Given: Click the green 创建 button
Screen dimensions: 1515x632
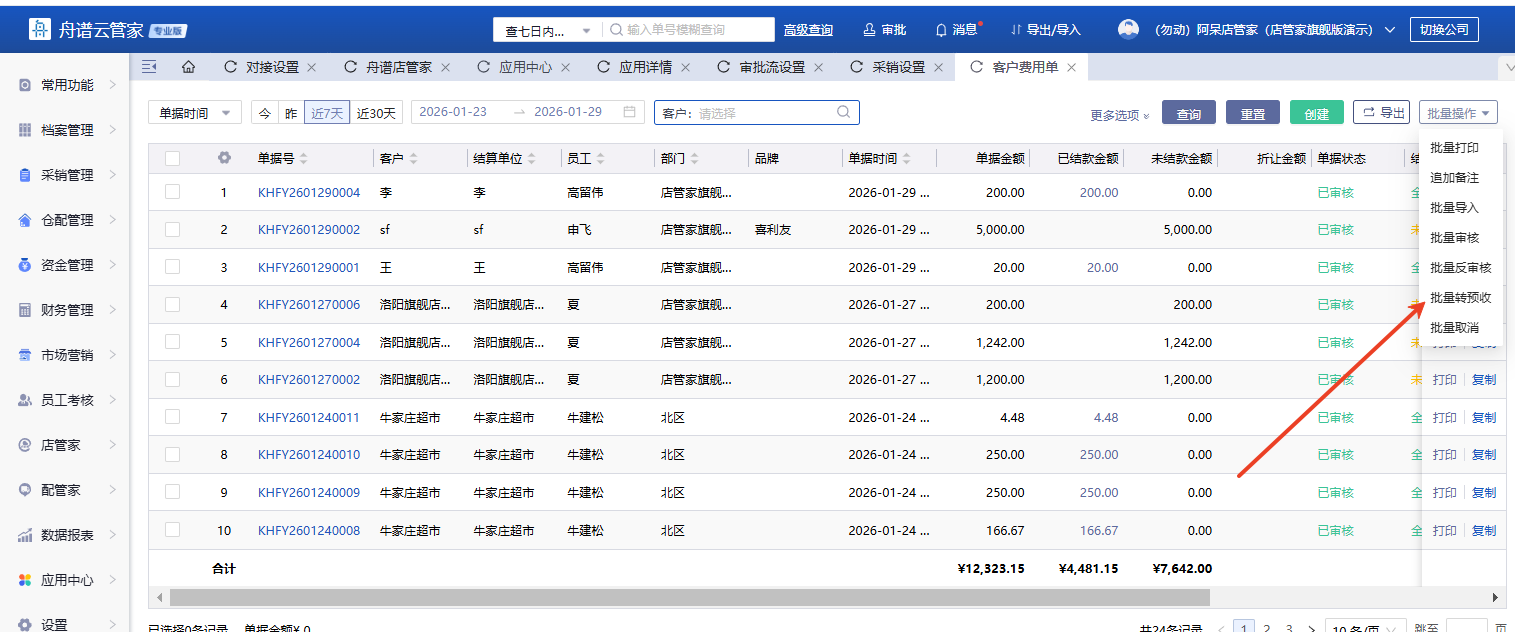Looking at the screenshot, I should 1316,113.
